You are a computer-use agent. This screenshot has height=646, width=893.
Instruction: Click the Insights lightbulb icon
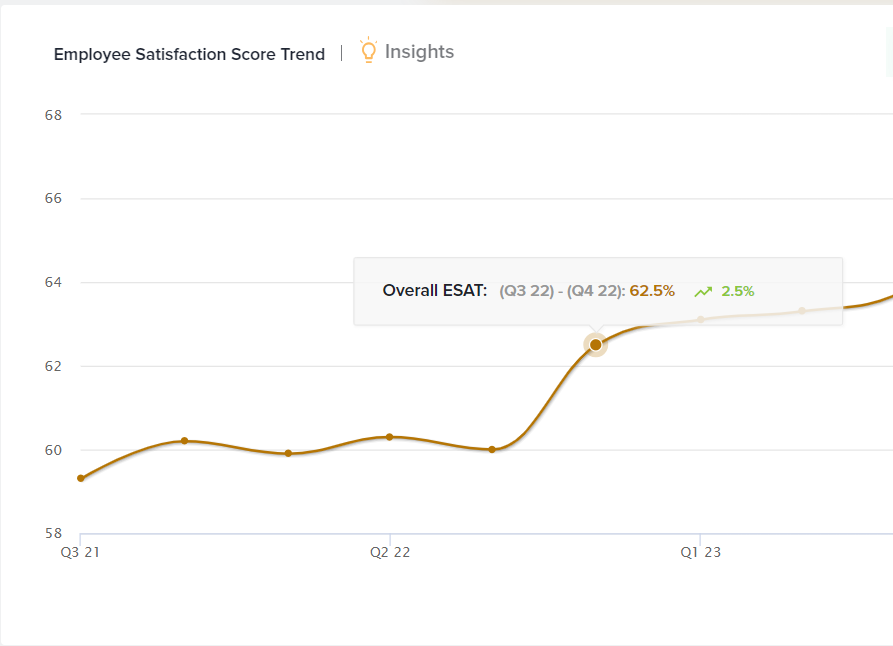[x=369, y=51]
